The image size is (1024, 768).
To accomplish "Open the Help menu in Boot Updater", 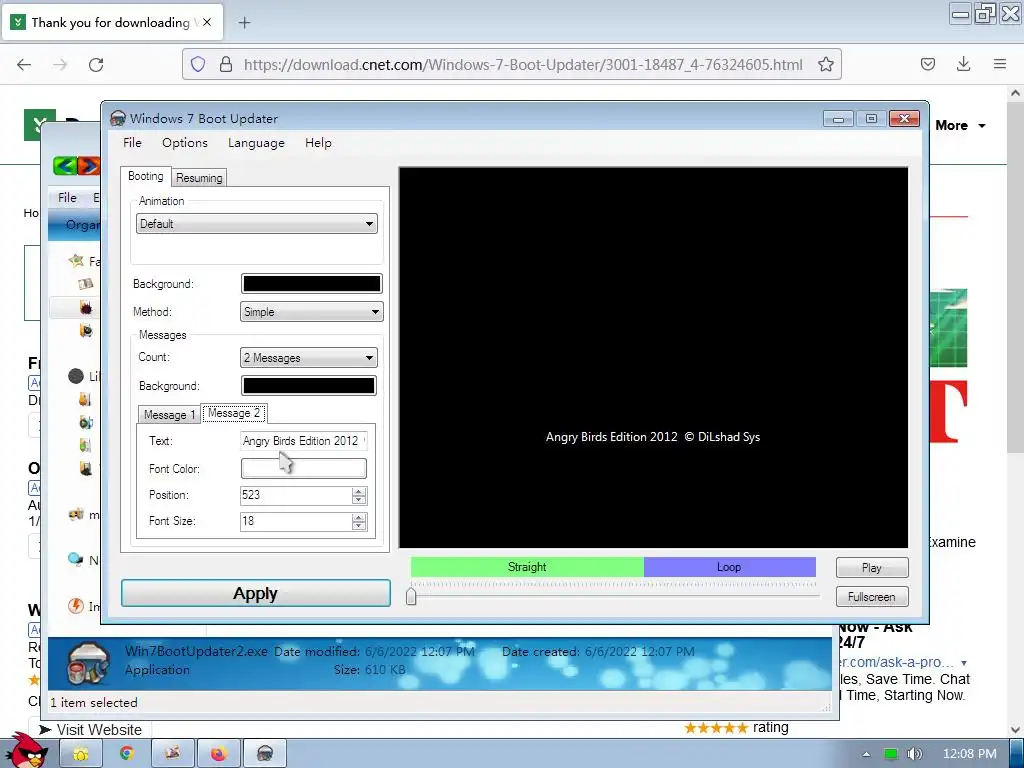I will point(318,142).
